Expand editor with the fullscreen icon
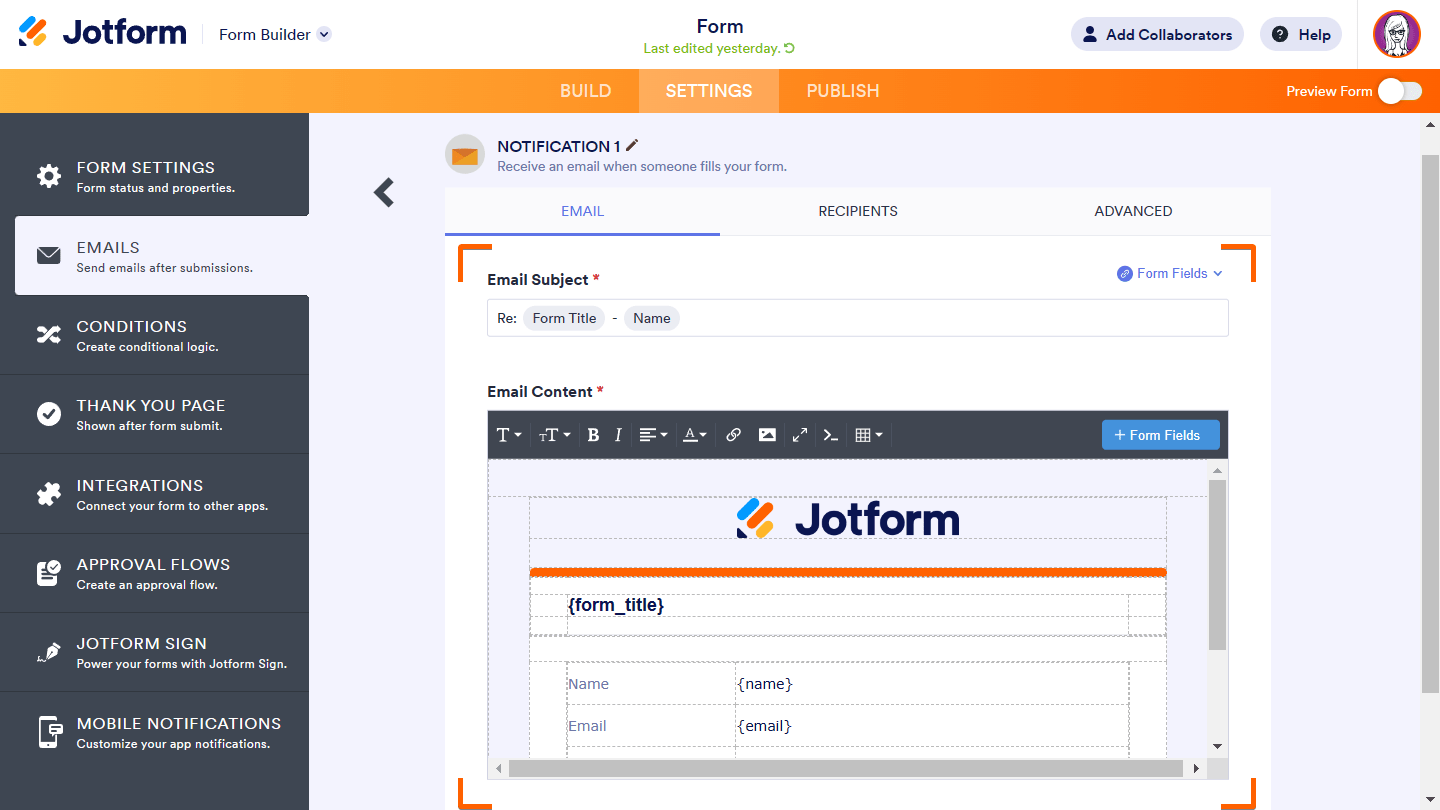The height and width of the screenshot is (810, 1440). [800, 435]
